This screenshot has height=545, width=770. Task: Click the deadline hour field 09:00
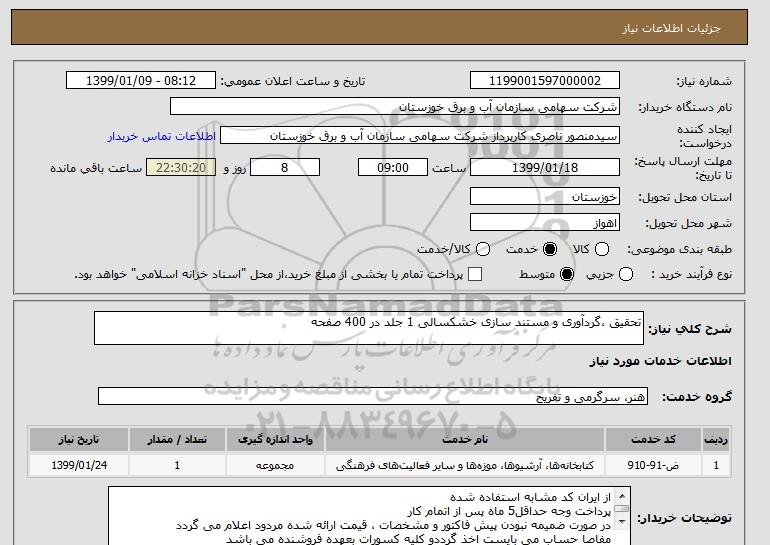click(x=393, y=167)
